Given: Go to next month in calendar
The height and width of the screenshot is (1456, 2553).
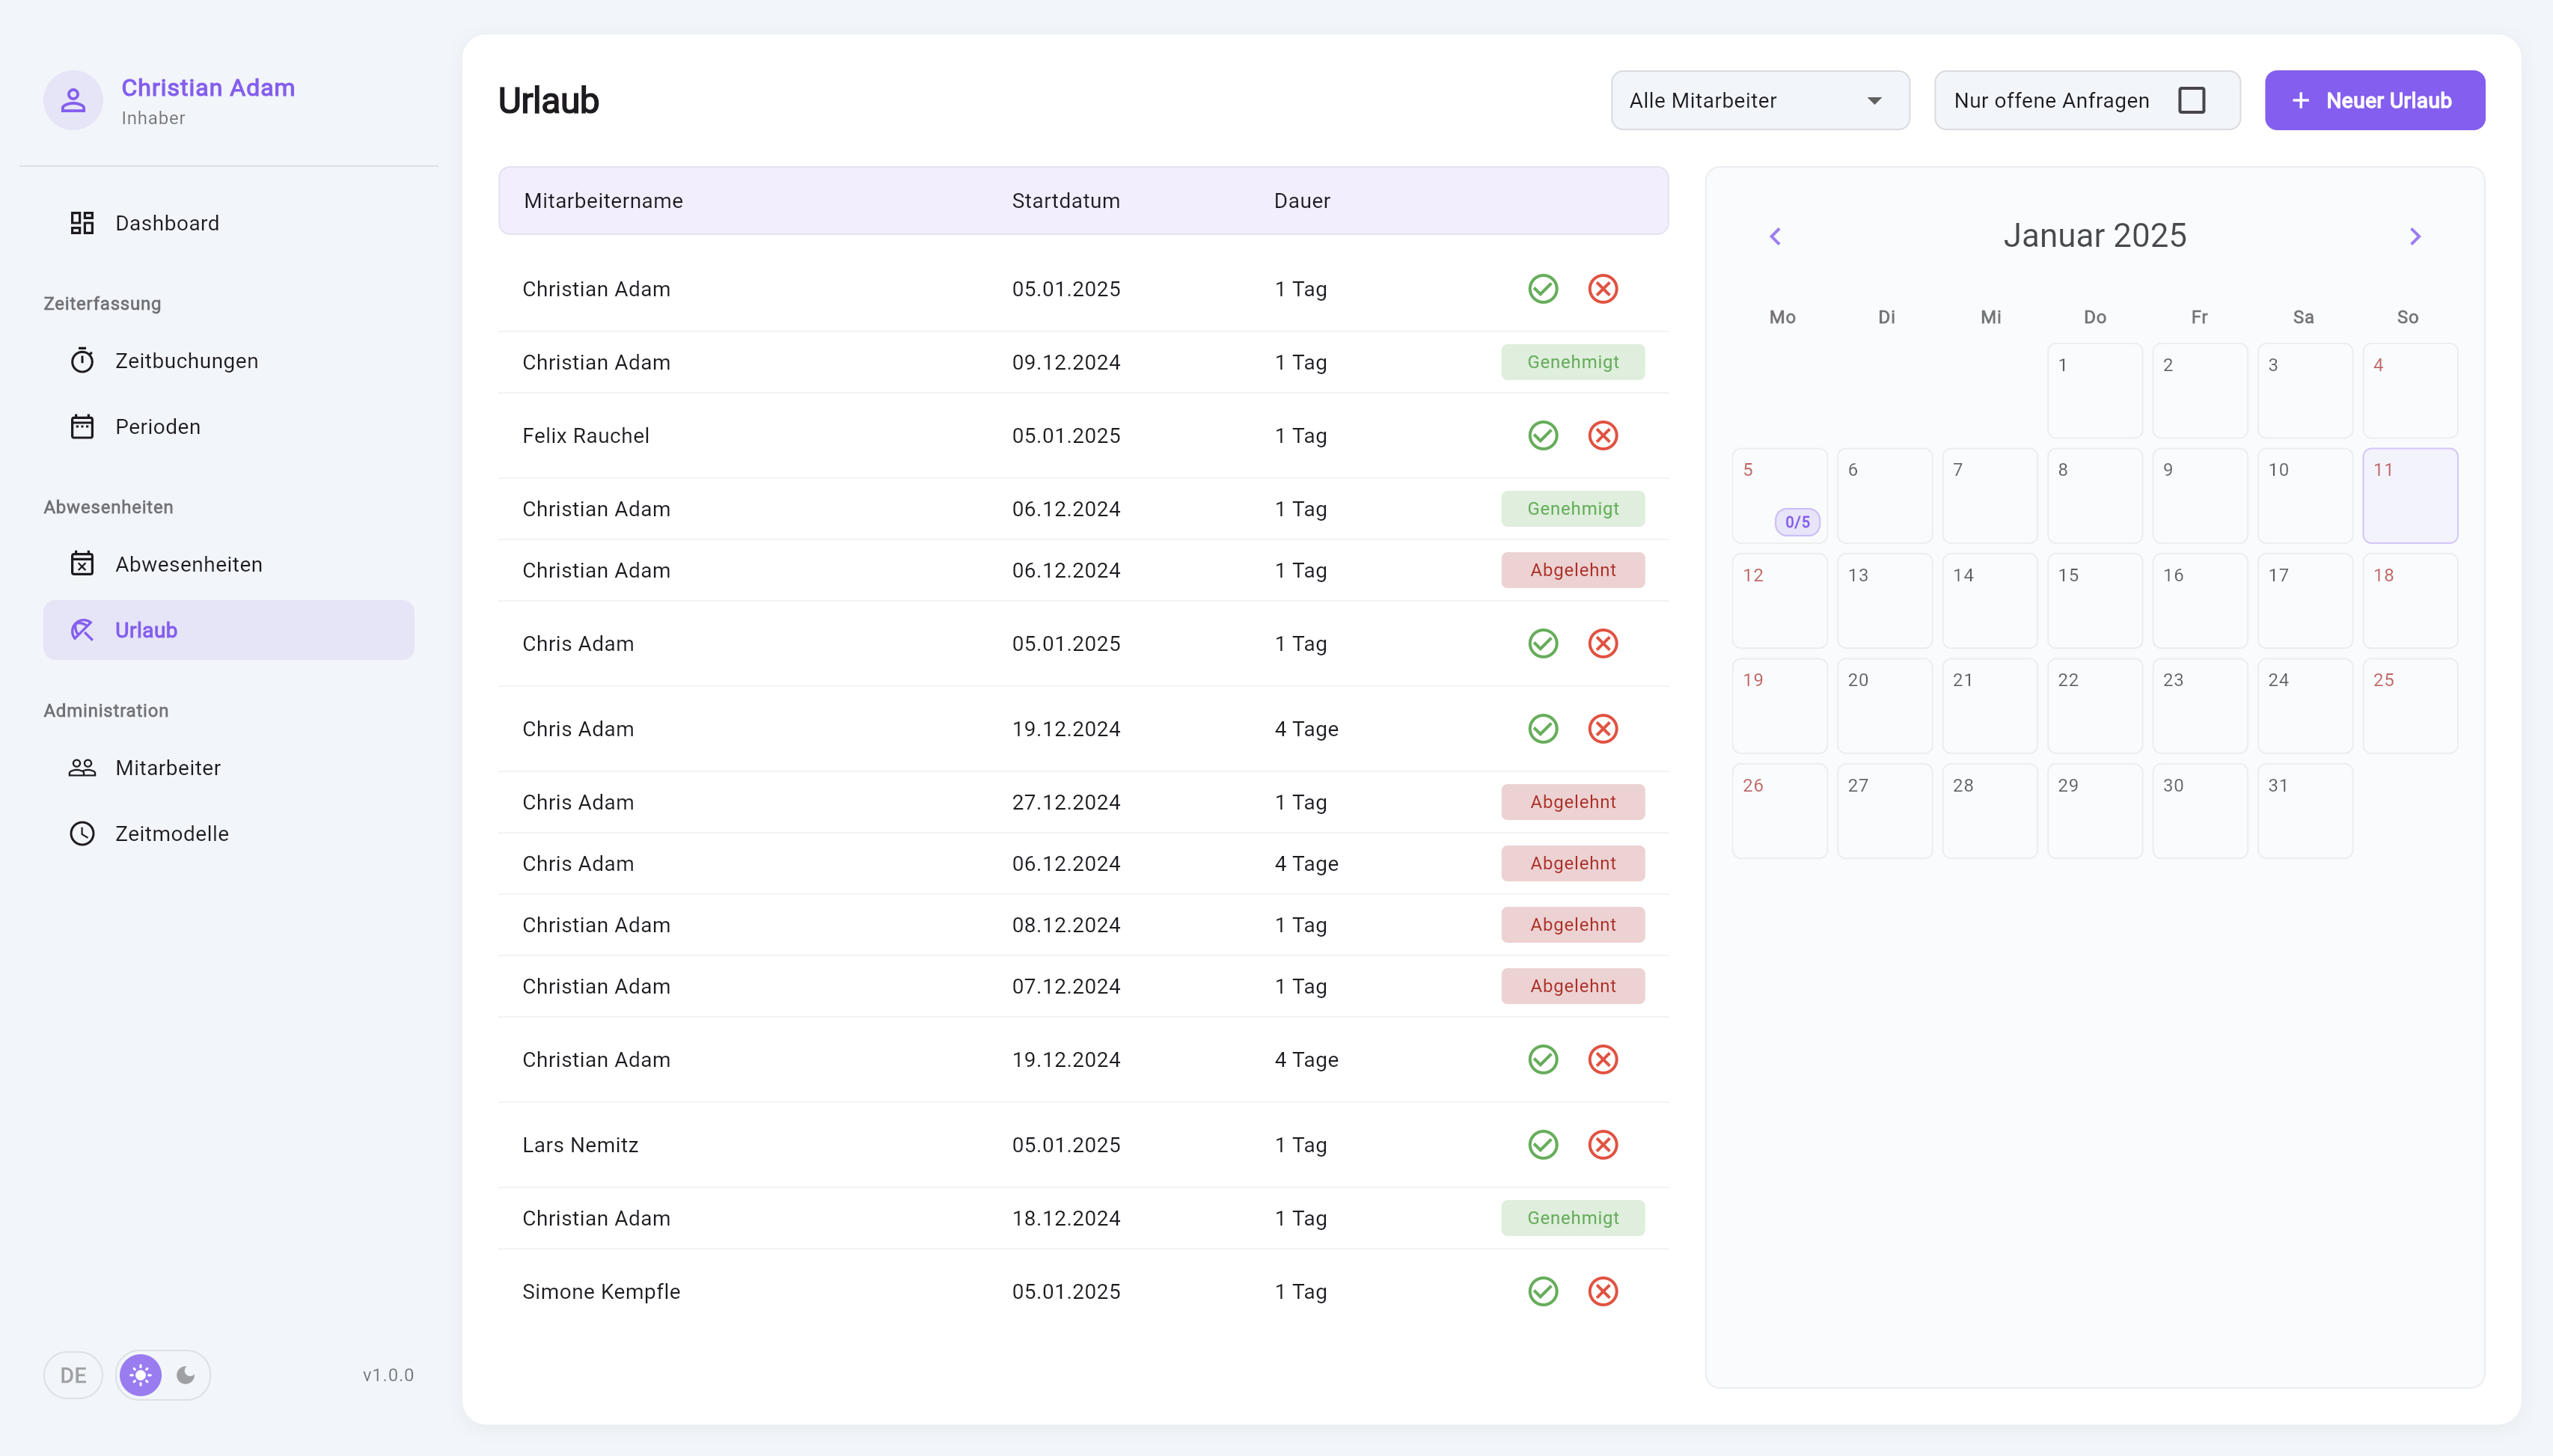Looking at the screenshot, I should [2414, 236].
